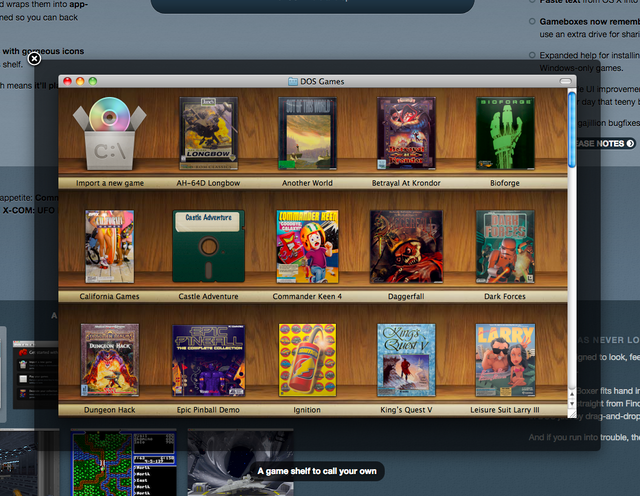This screenshot has width=640, height=496.
Task: Open the California Games box art
Action: point(109,247)
